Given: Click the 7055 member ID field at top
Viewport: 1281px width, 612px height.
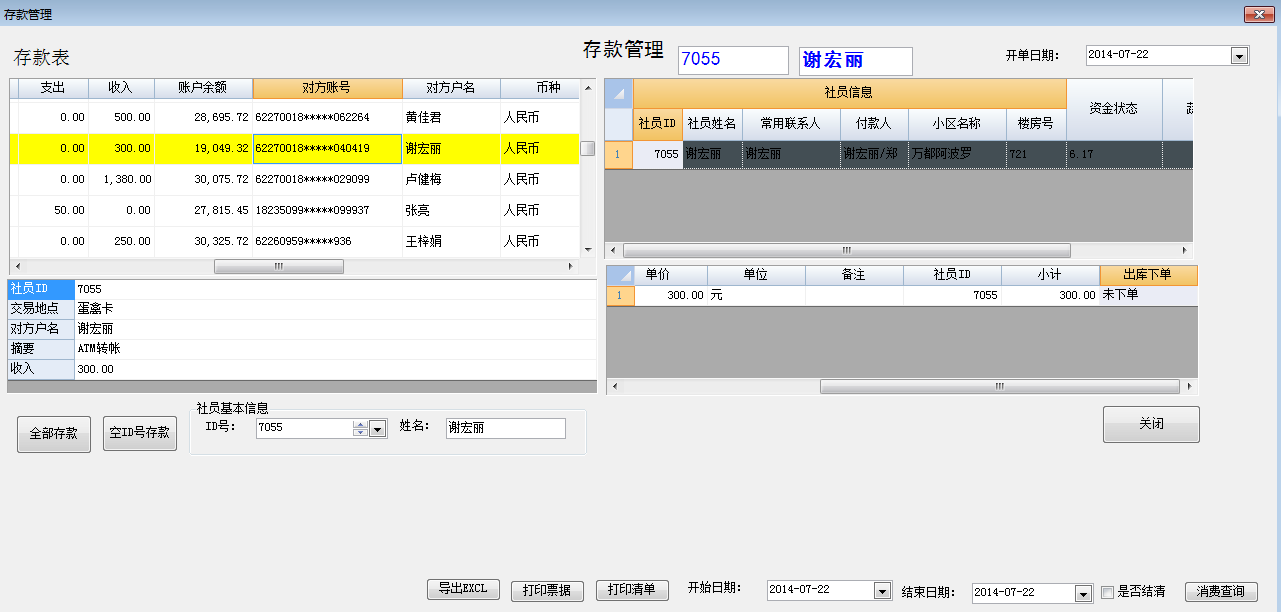Looking at the screenshot, I should [733, 60].
